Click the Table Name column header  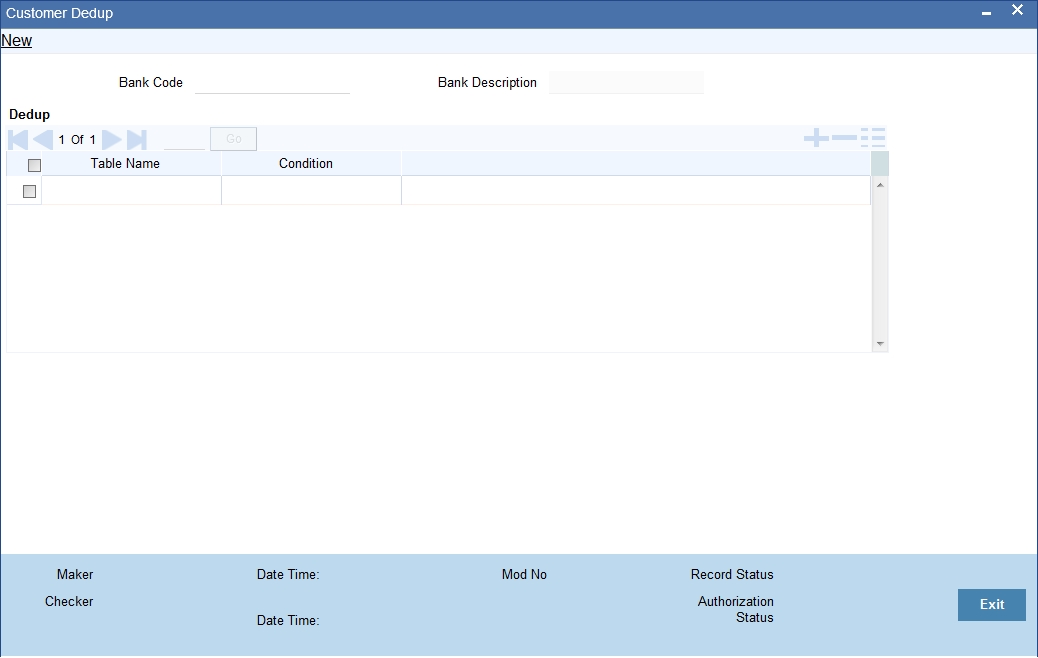(125, 164)
